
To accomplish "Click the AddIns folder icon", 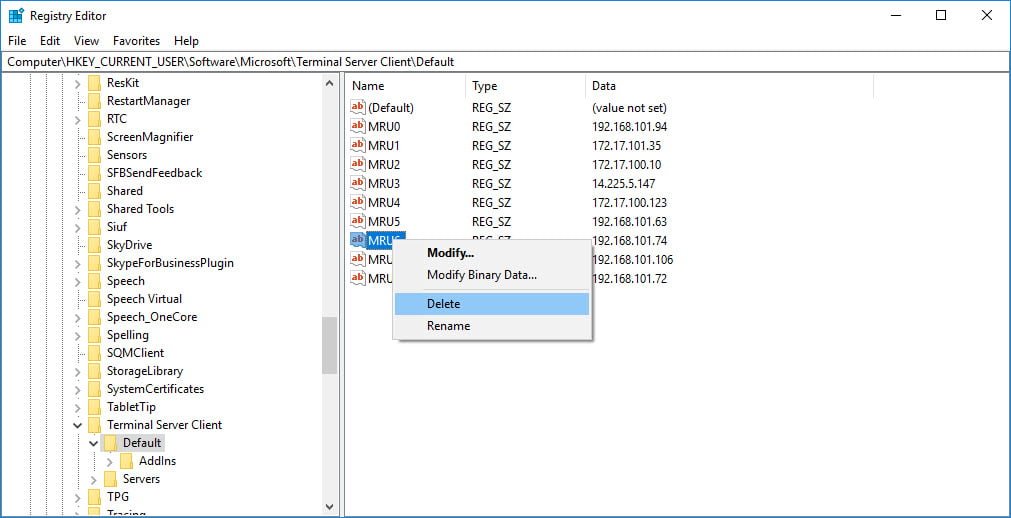I will click(x=126, y=461).
